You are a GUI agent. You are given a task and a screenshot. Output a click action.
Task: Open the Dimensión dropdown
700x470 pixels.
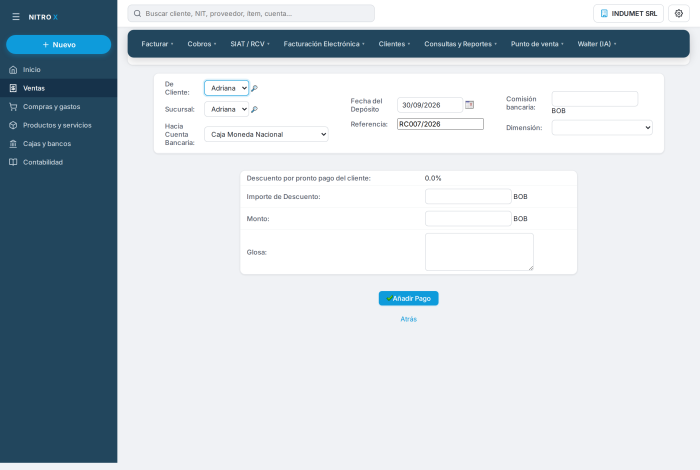[x=602, y=128]
